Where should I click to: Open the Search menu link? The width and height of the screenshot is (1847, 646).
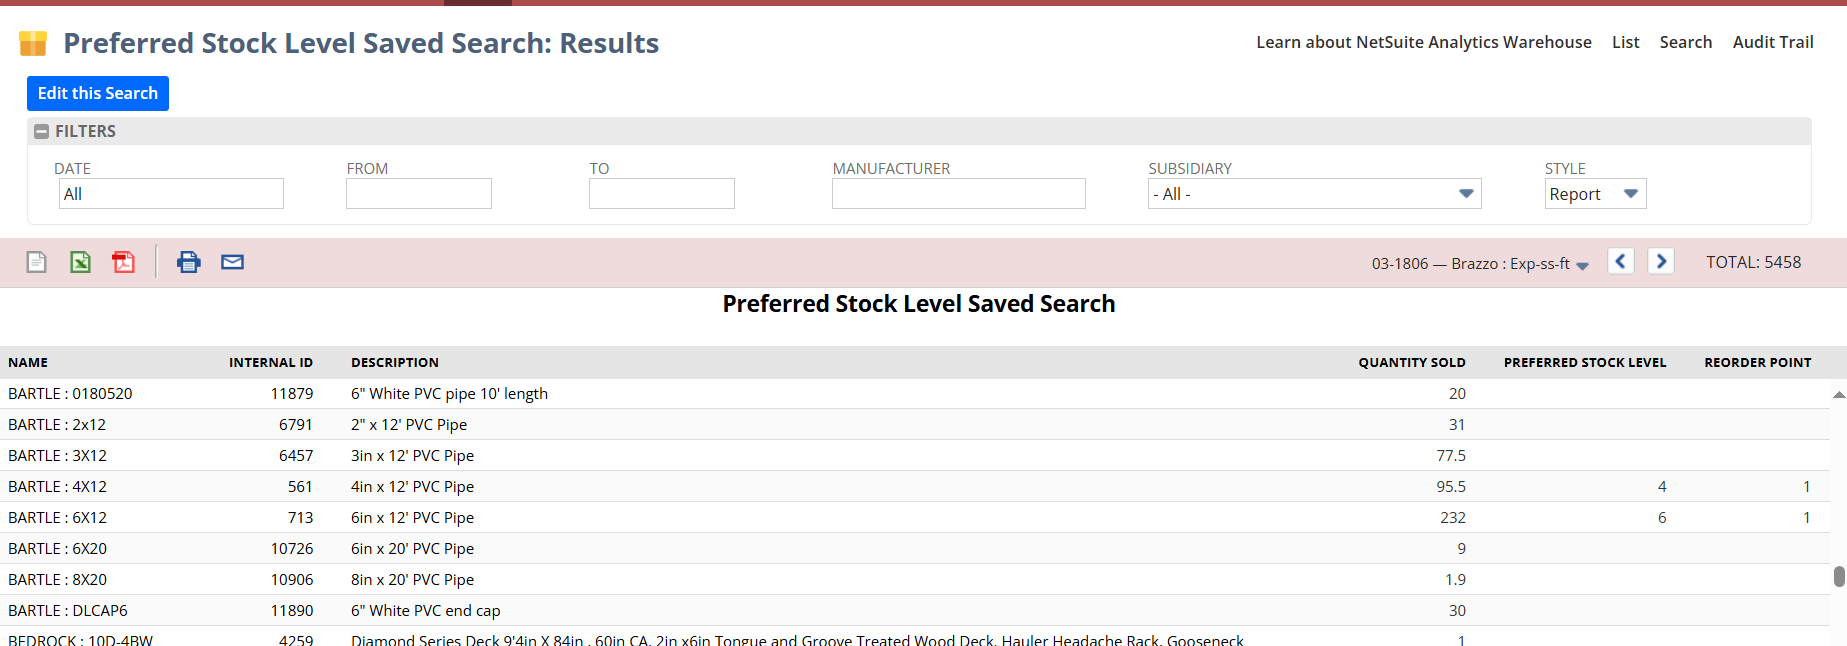click(1685, 42)
